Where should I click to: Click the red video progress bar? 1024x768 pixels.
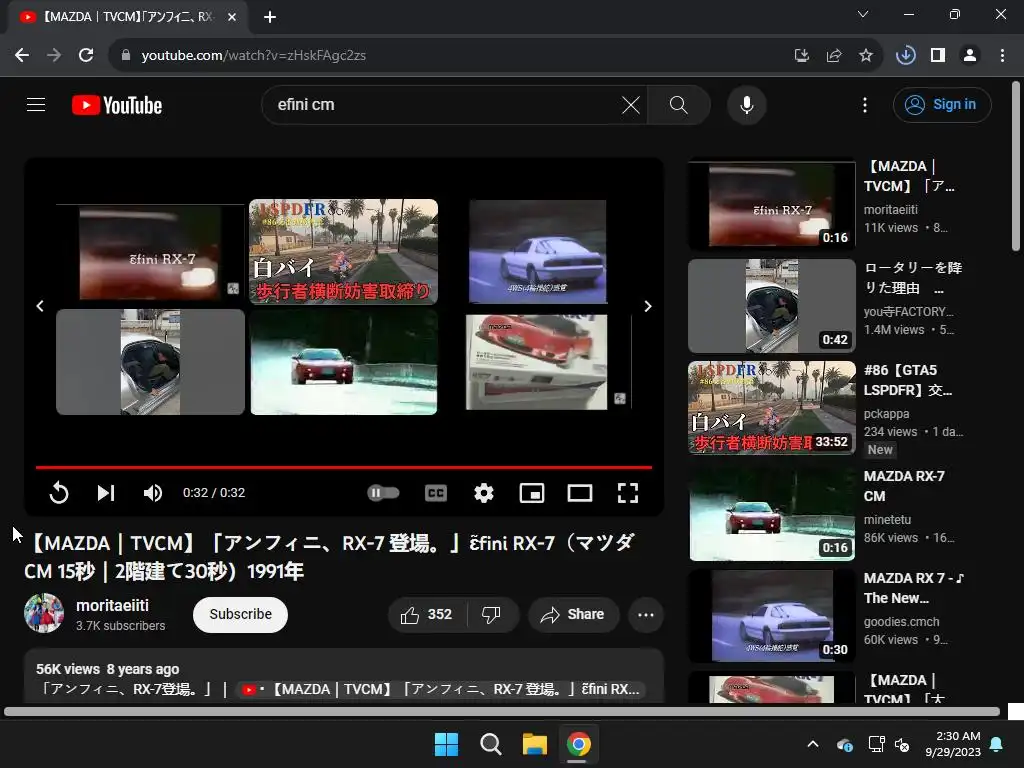pos(344,467)
